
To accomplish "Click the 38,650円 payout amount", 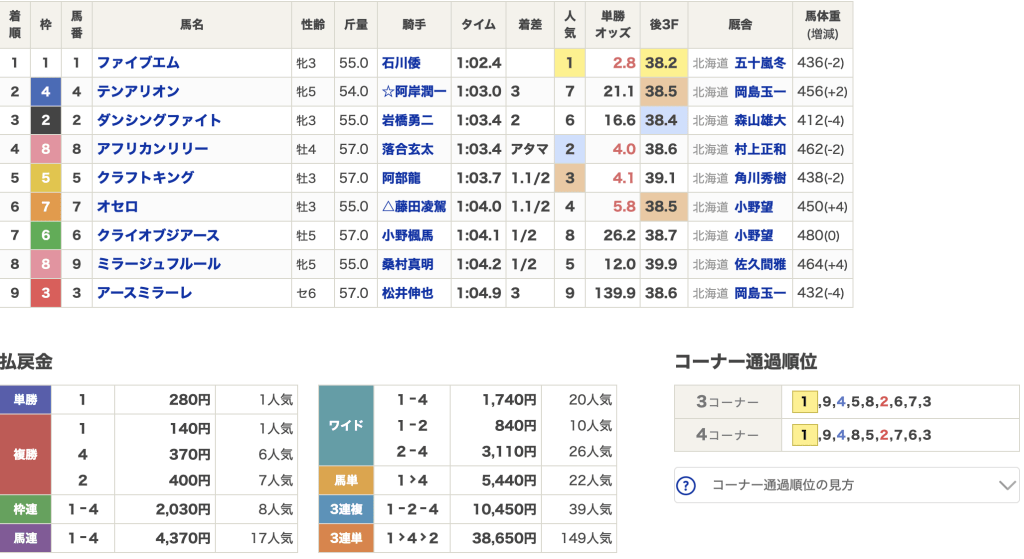I will 504,538.
